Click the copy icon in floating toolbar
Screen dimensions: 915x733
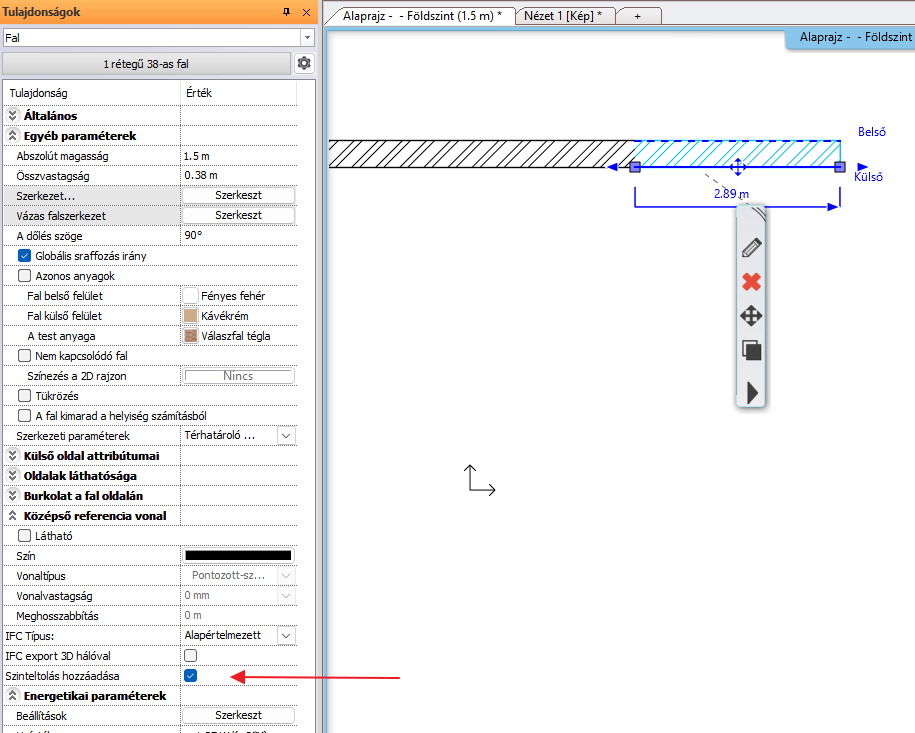coord(752,350)
